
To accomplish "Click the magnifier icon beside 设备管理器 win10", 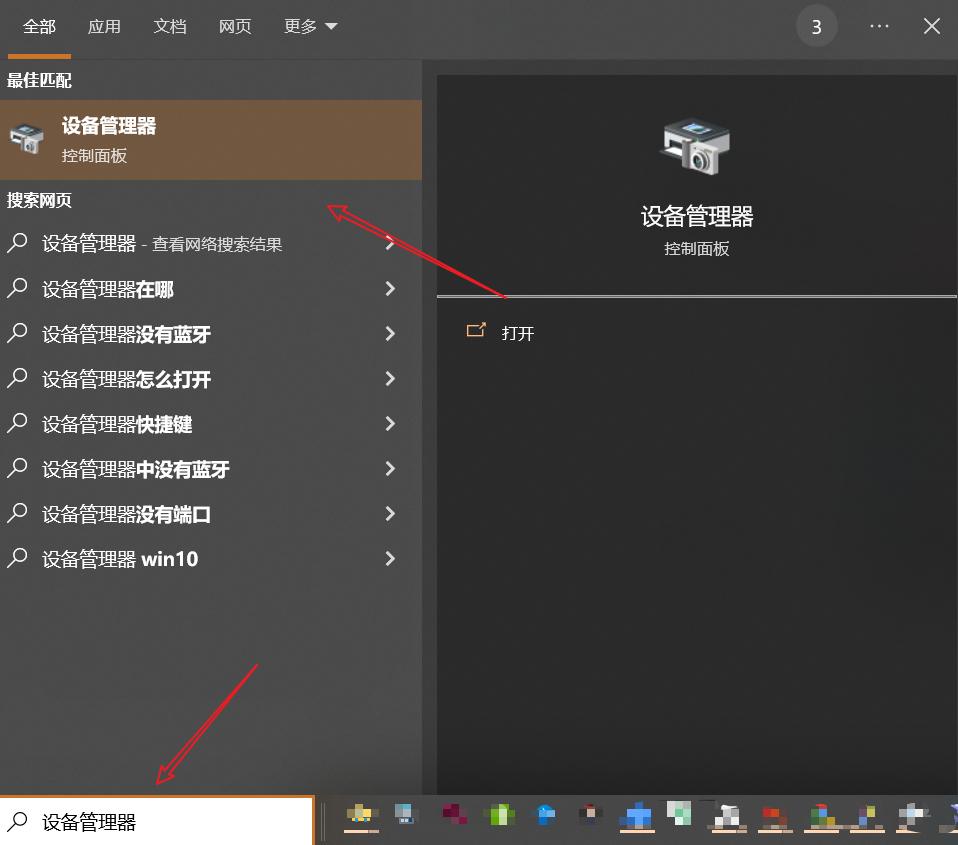I will coord(17,559).
